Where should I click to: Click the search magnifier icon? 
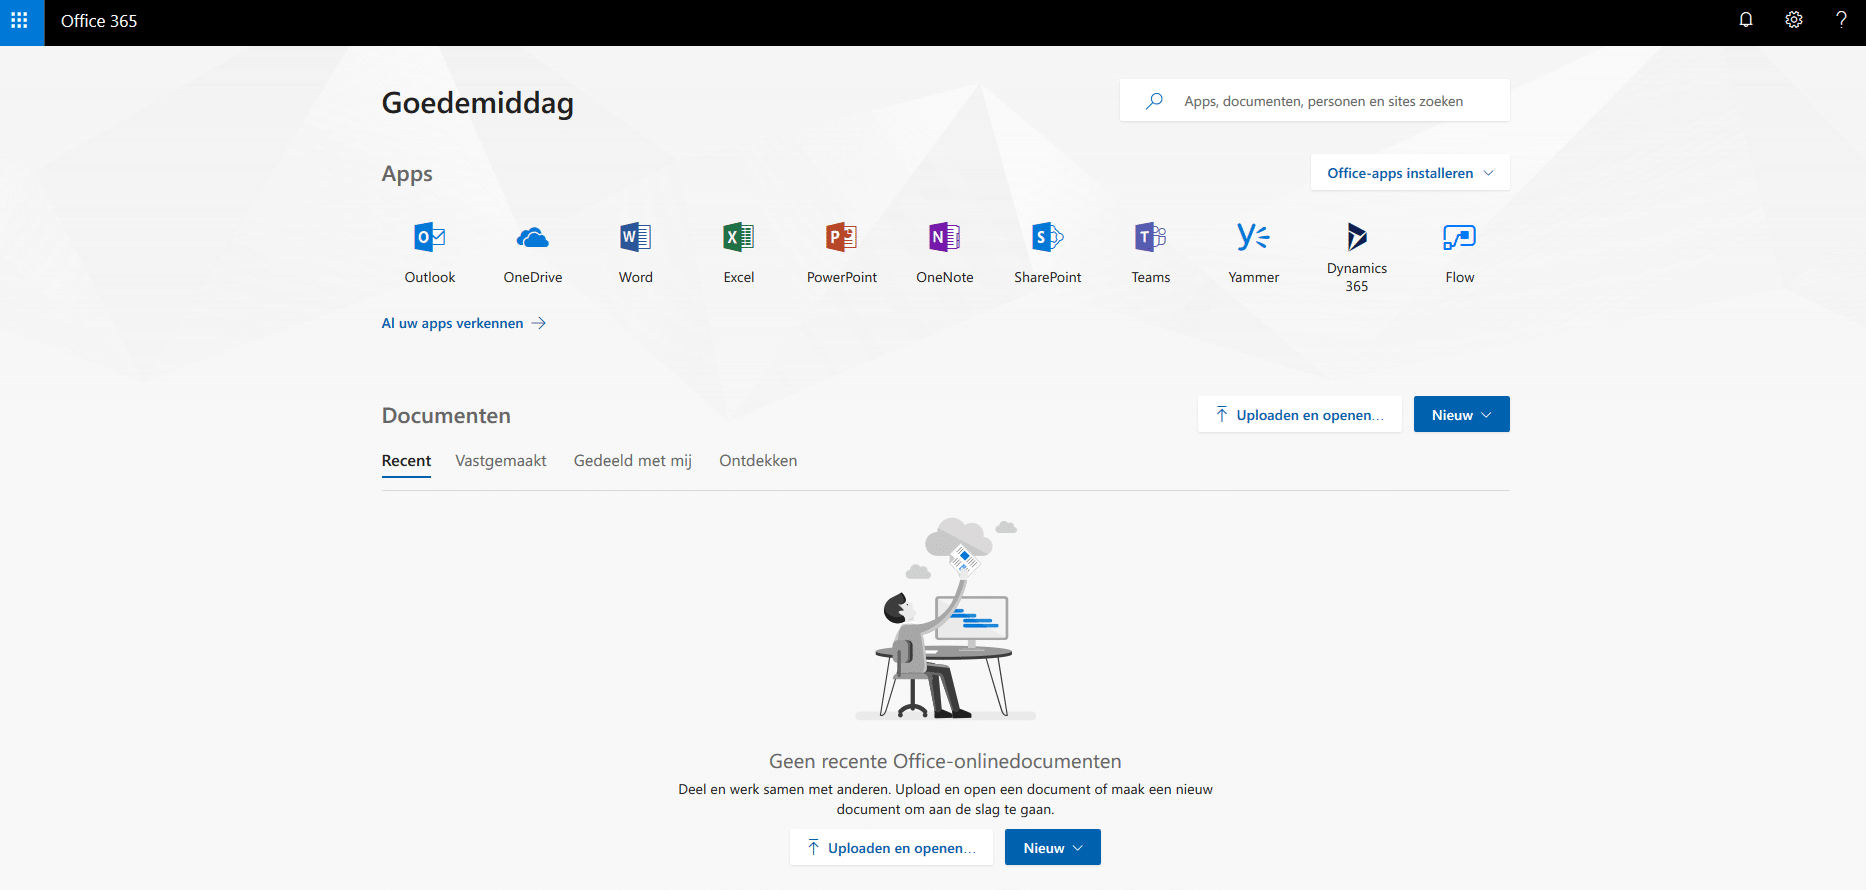click(x=1154, y=101)
